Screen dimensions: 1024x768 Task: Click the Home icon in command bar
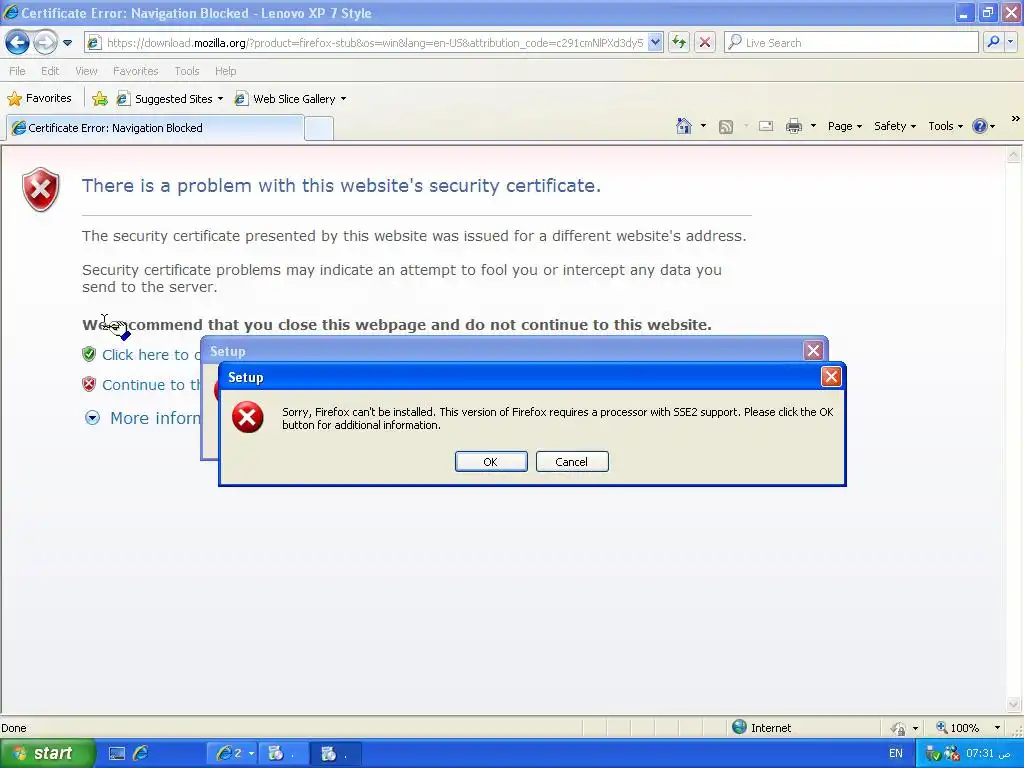tap(684, 126)
